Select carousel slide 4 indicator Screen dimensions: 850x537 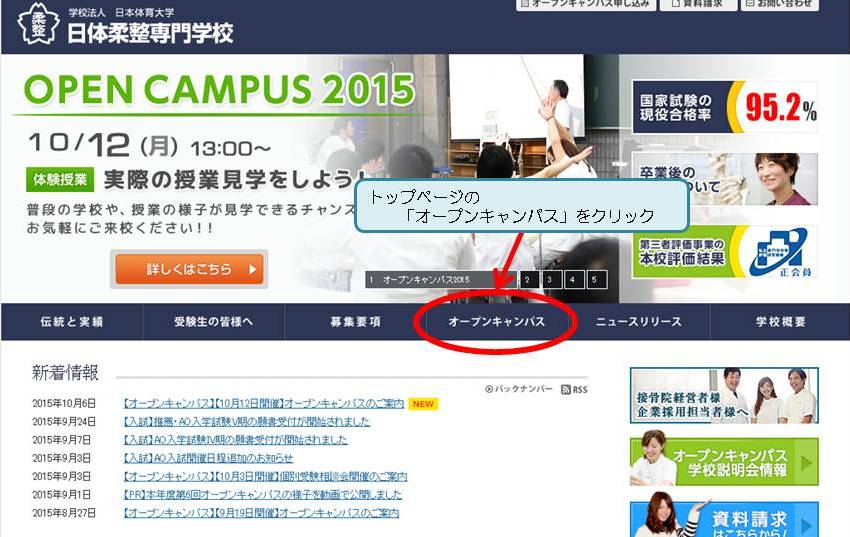tap(573, 280)
